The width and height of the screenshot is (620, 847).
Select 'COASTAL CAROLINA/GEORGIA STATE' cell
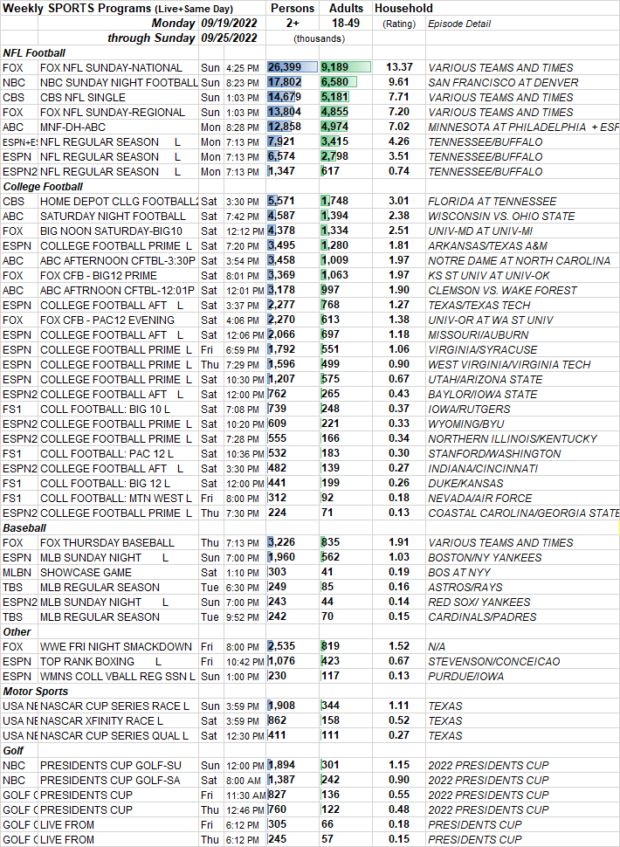coord(523,513)
